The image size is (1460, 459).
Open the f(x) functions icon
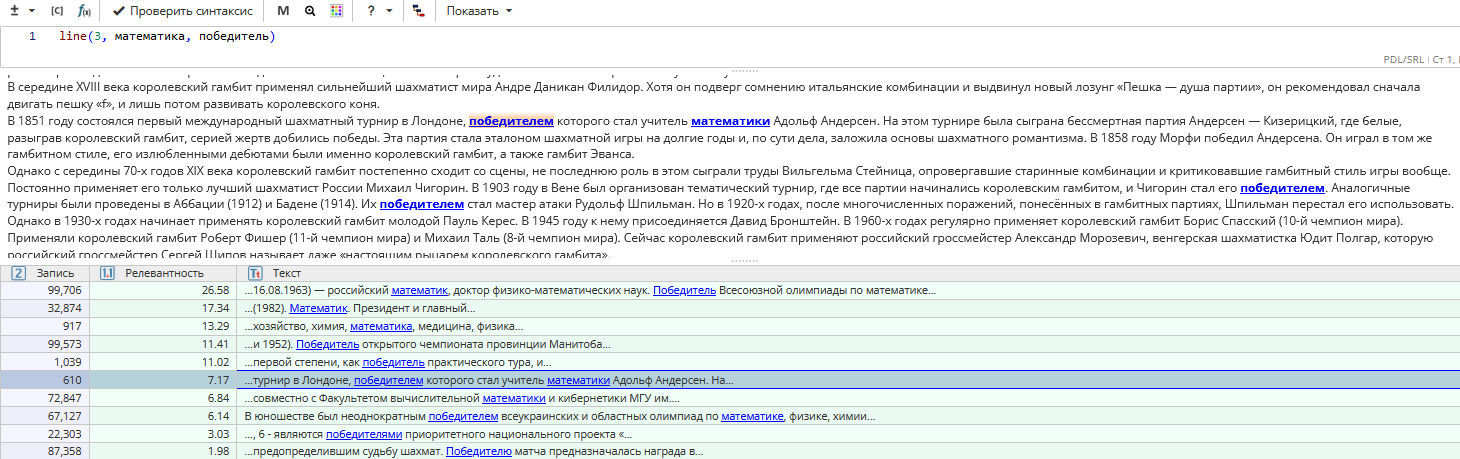[84, 11]
